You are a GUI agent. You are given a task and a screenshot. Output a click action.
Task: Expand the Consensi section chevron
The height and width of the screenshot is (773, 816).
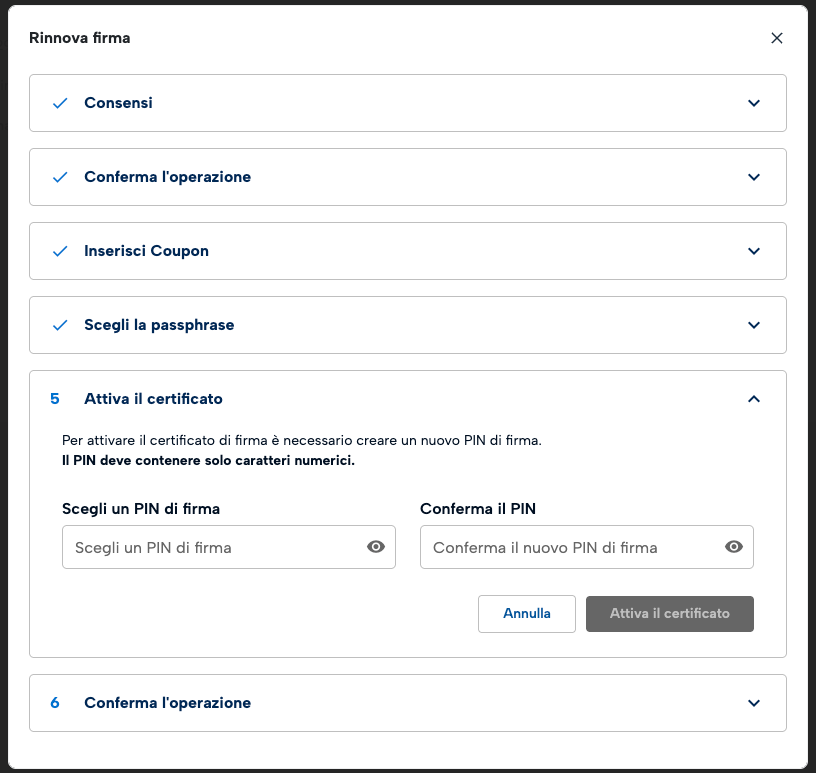click(x=754, y=103)
